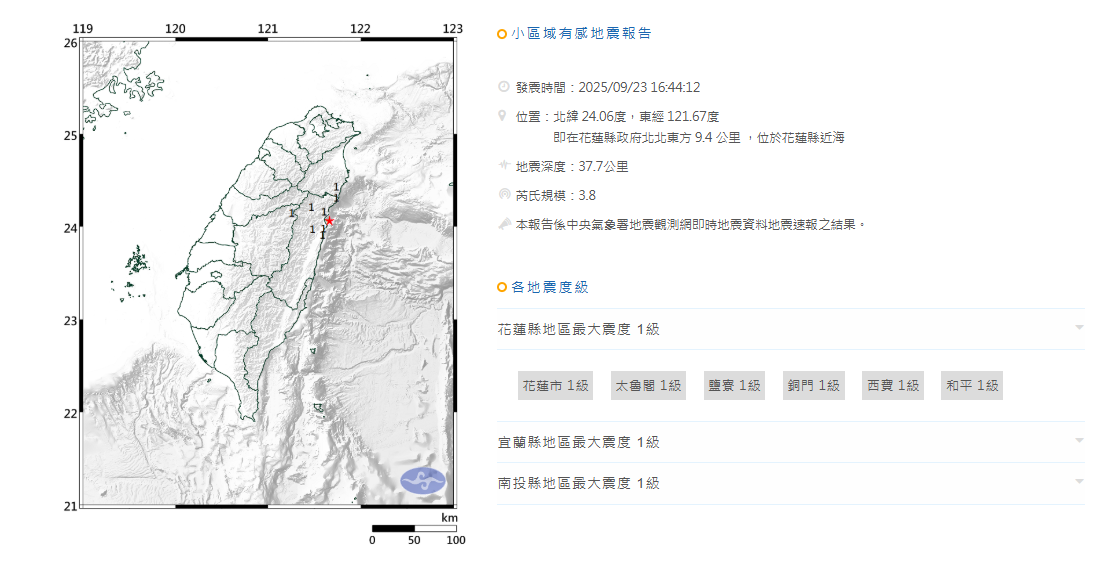The image size is (1097, 569).
Task: Expand the 南投縣地區最大震度 section arrow
Action: pyautogui.click(x=1079, y=482)
